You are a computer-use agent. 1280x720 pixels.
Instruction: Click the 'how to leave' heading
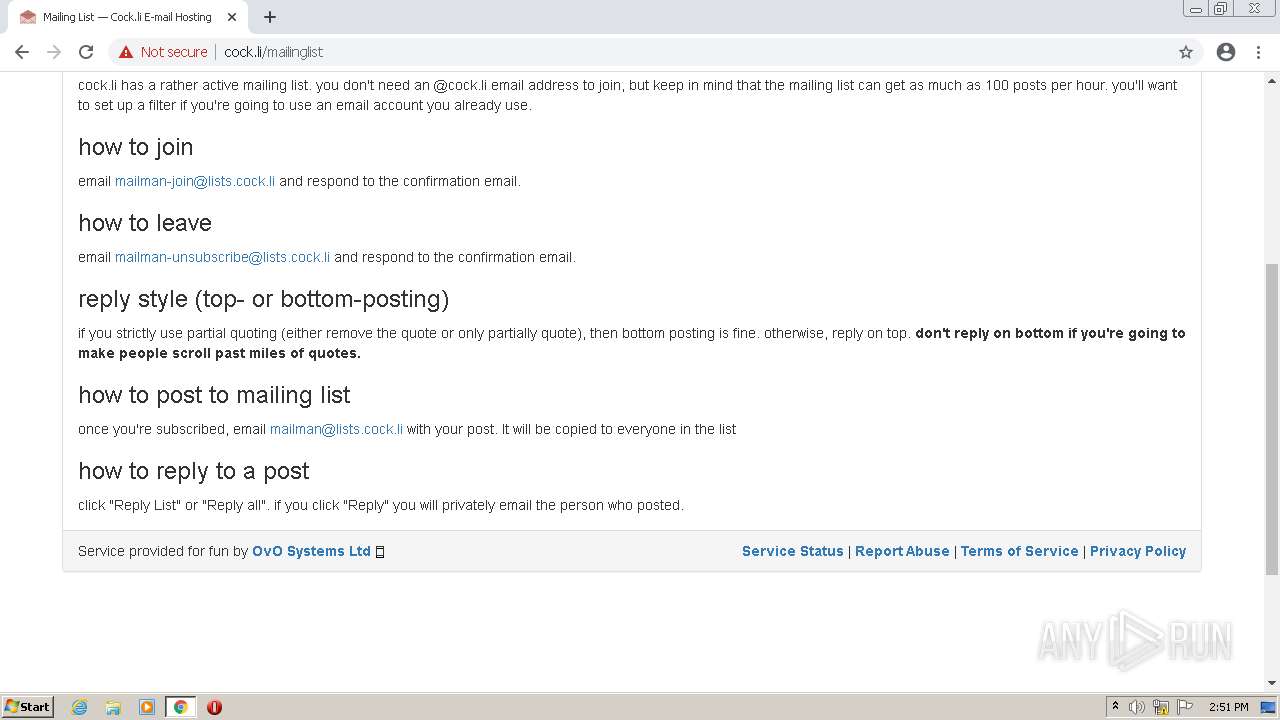(145, 223)
